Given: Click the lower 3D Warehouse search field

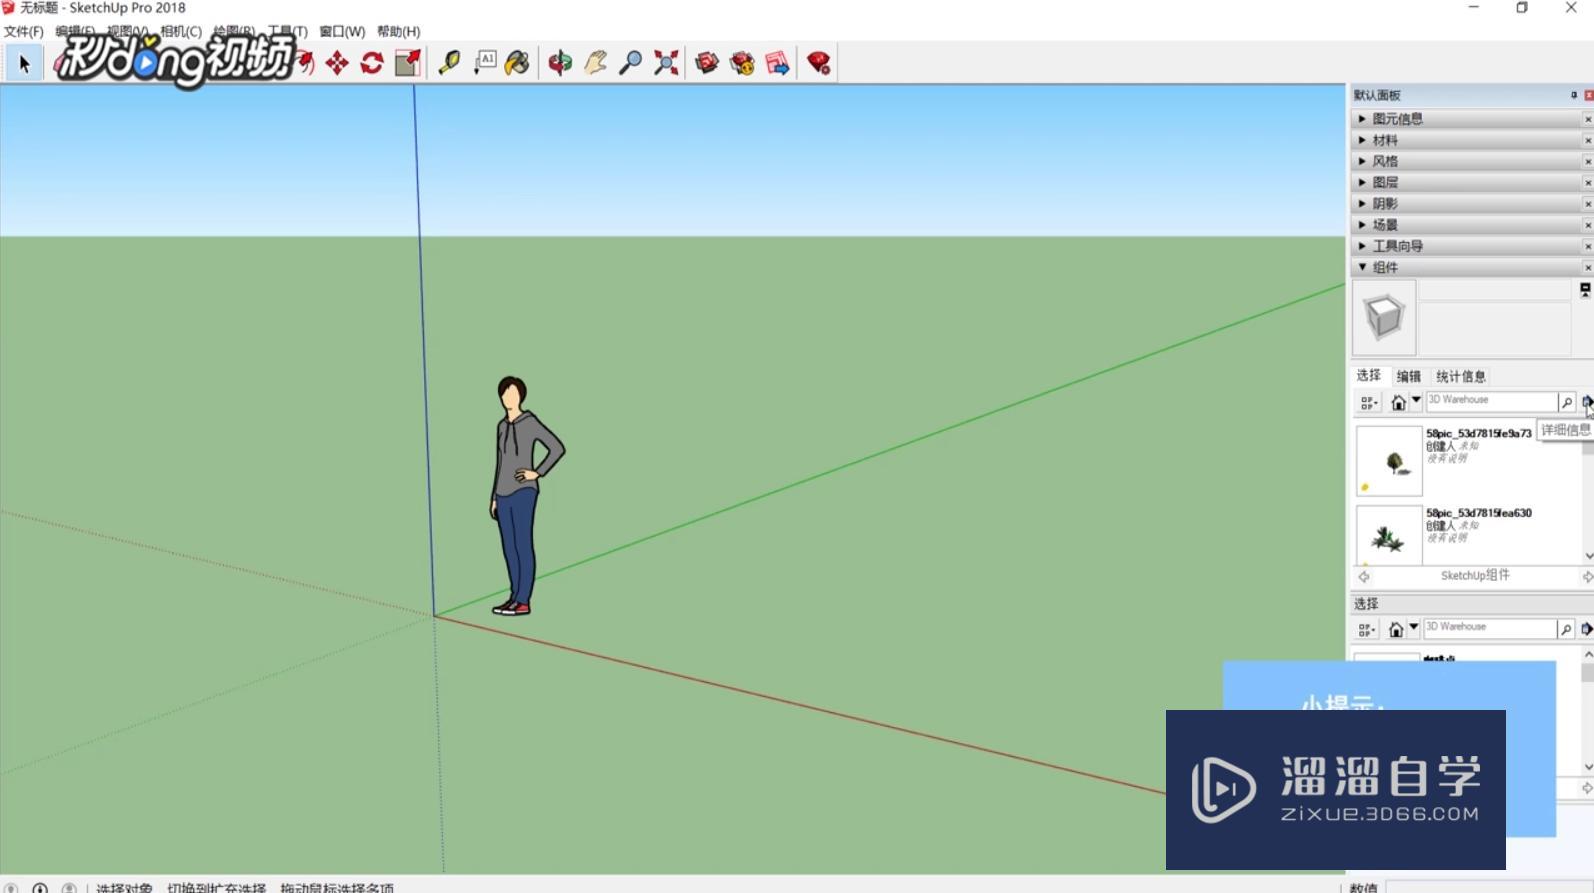Looking at the screenshot, I should (1489, 629).
